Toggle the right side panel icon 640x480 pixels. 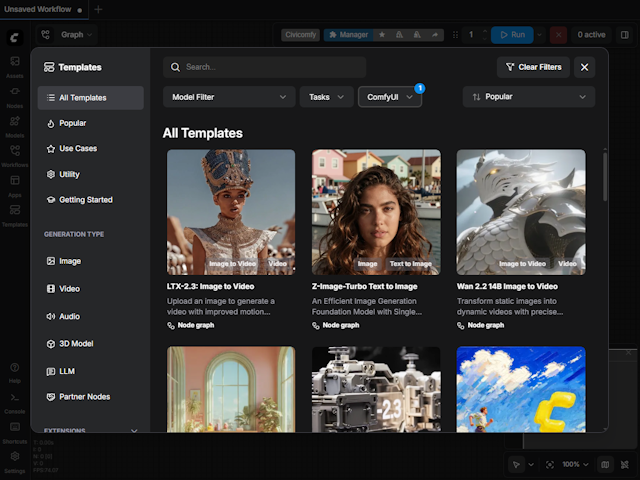tap(624, 35)
